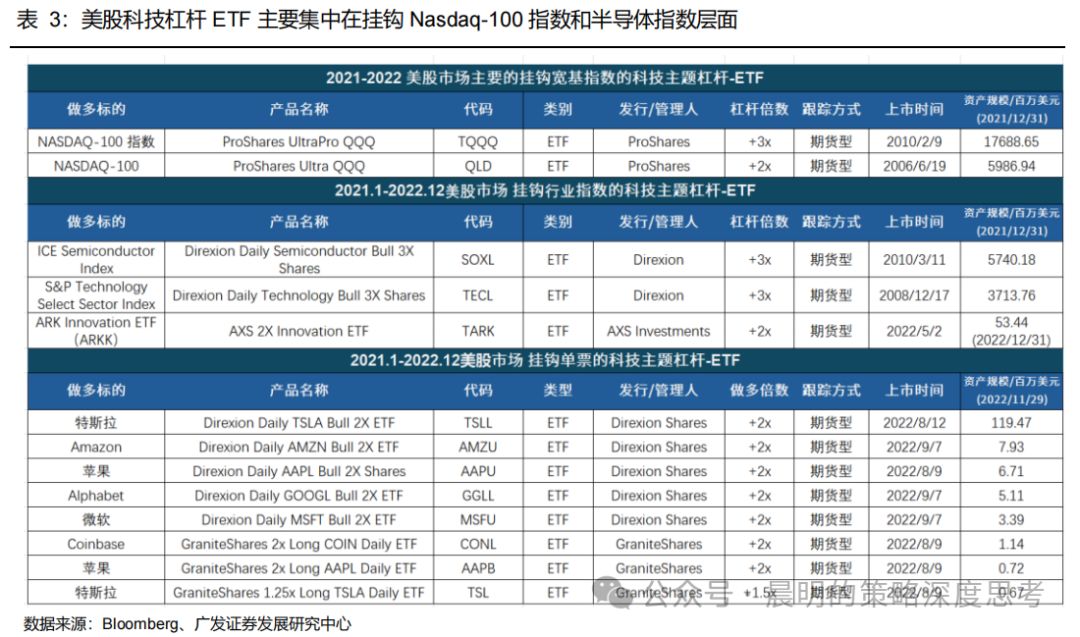
Task: Click the asset value 5986.94
Action: point(1011,166)
